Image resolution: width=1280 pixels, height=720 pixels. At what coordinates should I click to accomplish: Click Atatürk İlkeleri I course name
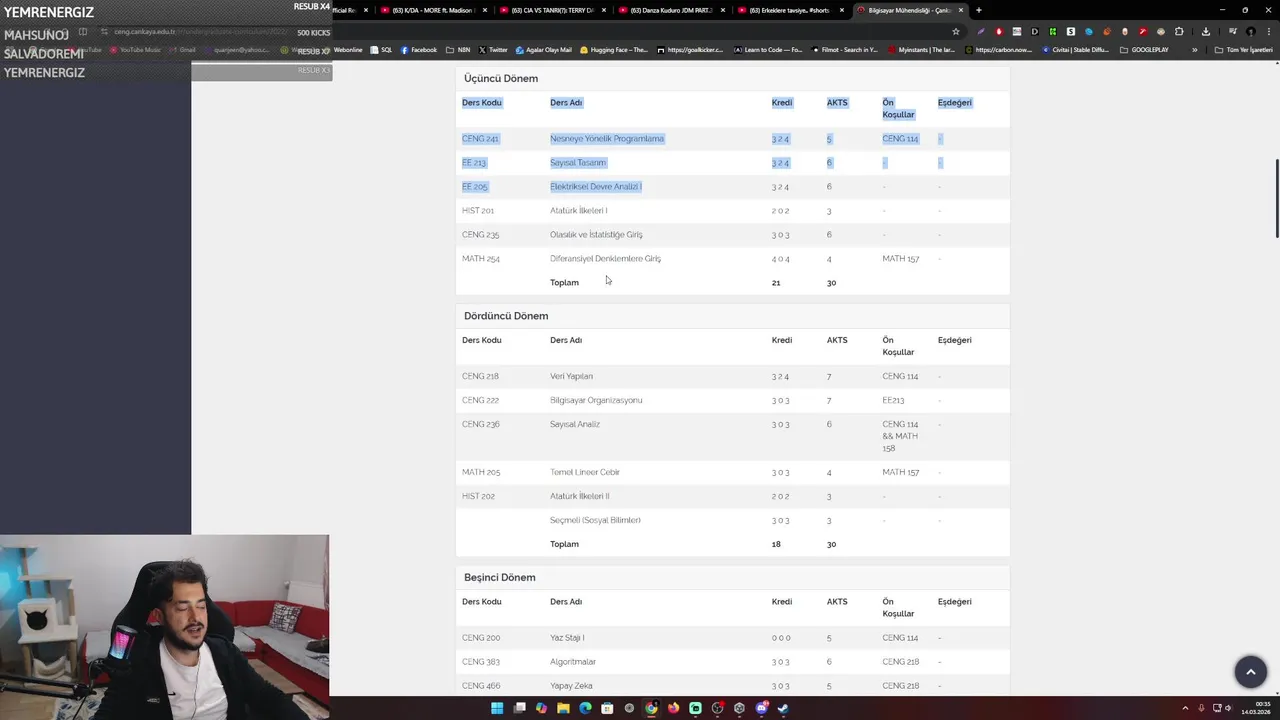coord(578,211)
